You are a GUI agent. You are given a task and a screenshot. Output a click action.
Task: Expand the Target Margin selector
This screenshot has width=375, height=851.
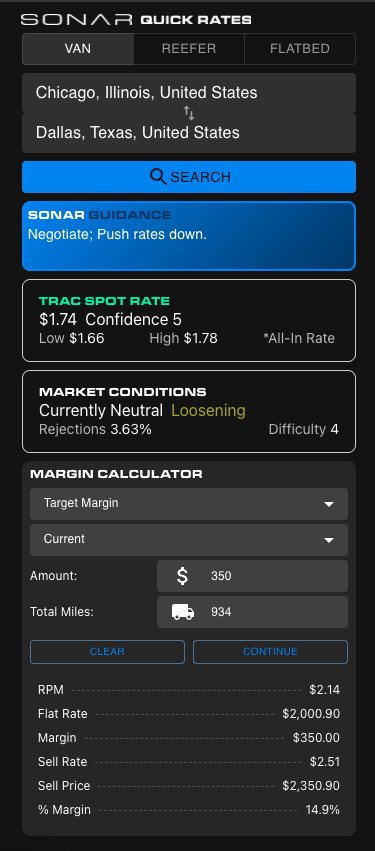pos(189,504)
